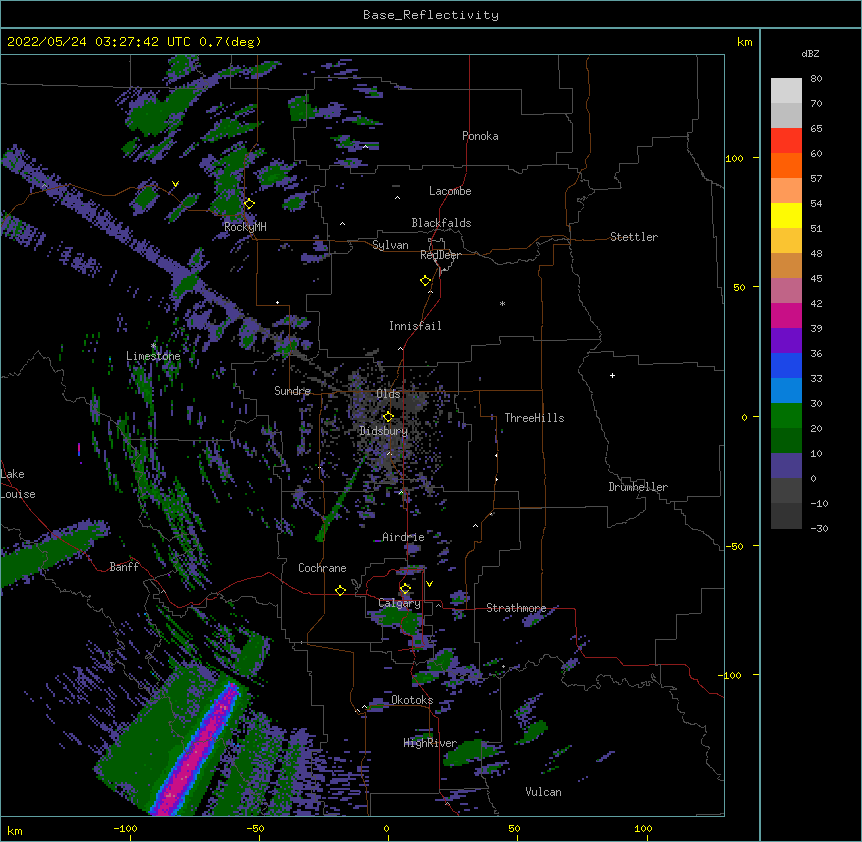The width and height of the screenshot is (862, 842).
Task: Click the Blackfalds city label
Action: click(x=441, y=223)
